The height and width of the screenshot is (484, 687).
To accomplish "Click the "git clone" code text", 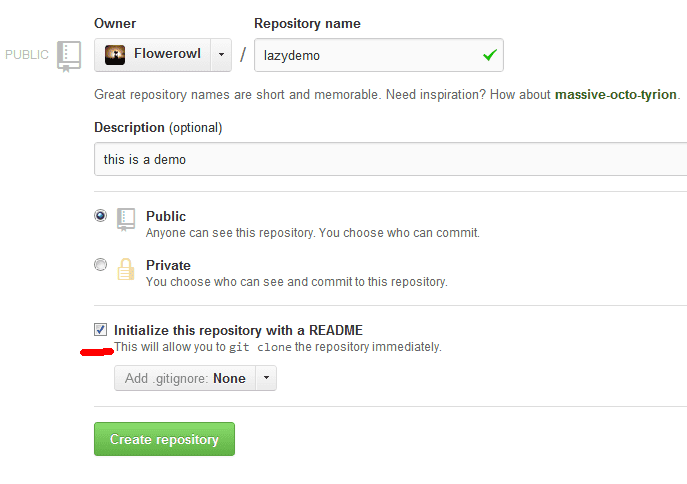I will click(260, 348).
